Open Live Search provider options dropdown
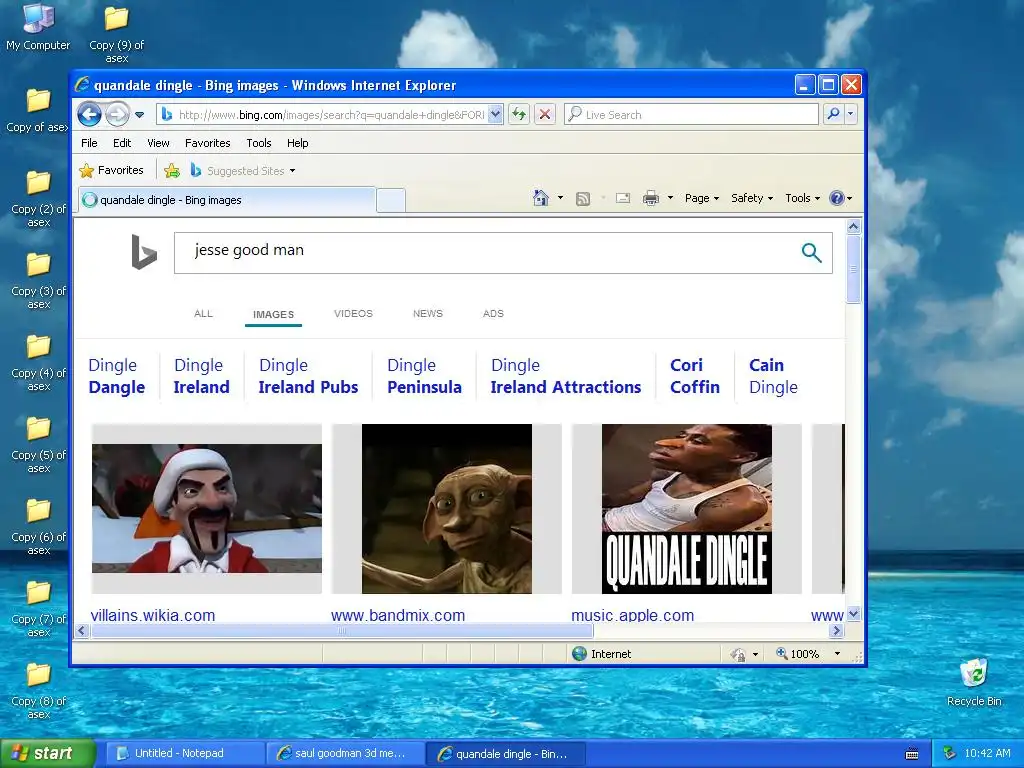This screenshot has height=768, width=1024. [850, 114]
